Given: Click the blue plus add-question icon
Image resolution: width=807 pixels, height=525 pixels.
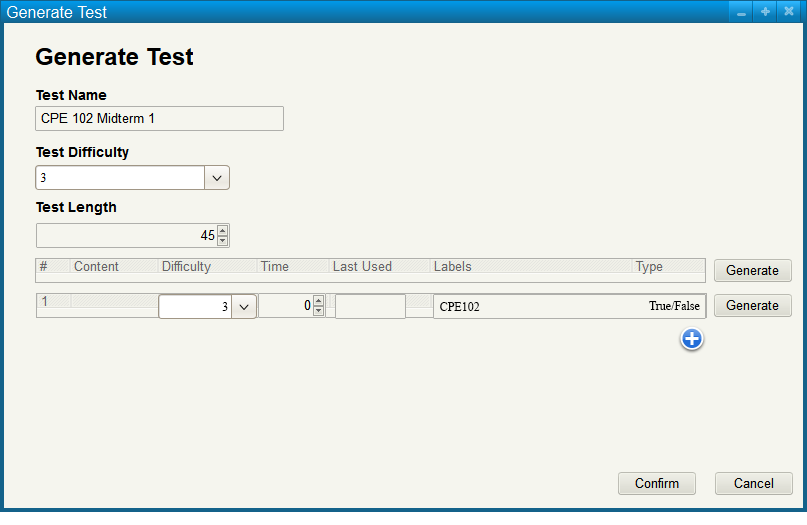Looking at the screenshot, I should pyautogui.click(x=692, y=340).
